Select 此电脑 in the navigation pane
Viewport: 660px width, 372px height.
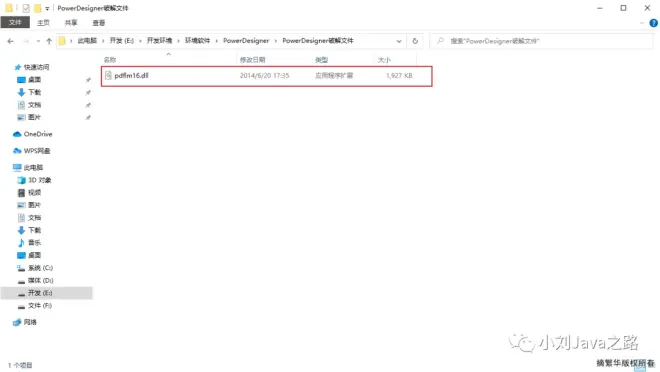pos(33,167)
